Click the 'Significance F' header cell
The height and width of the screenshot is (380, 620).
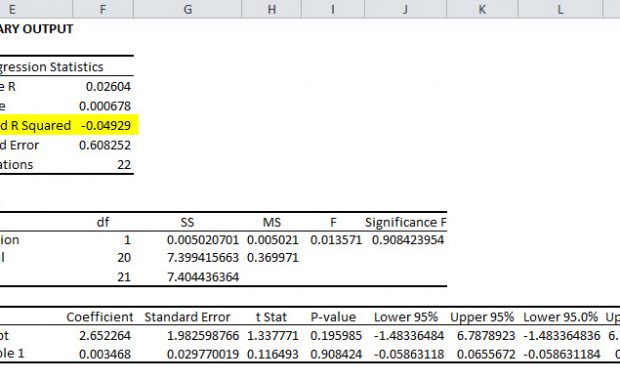pyautogui.click(x=406, y=222)
